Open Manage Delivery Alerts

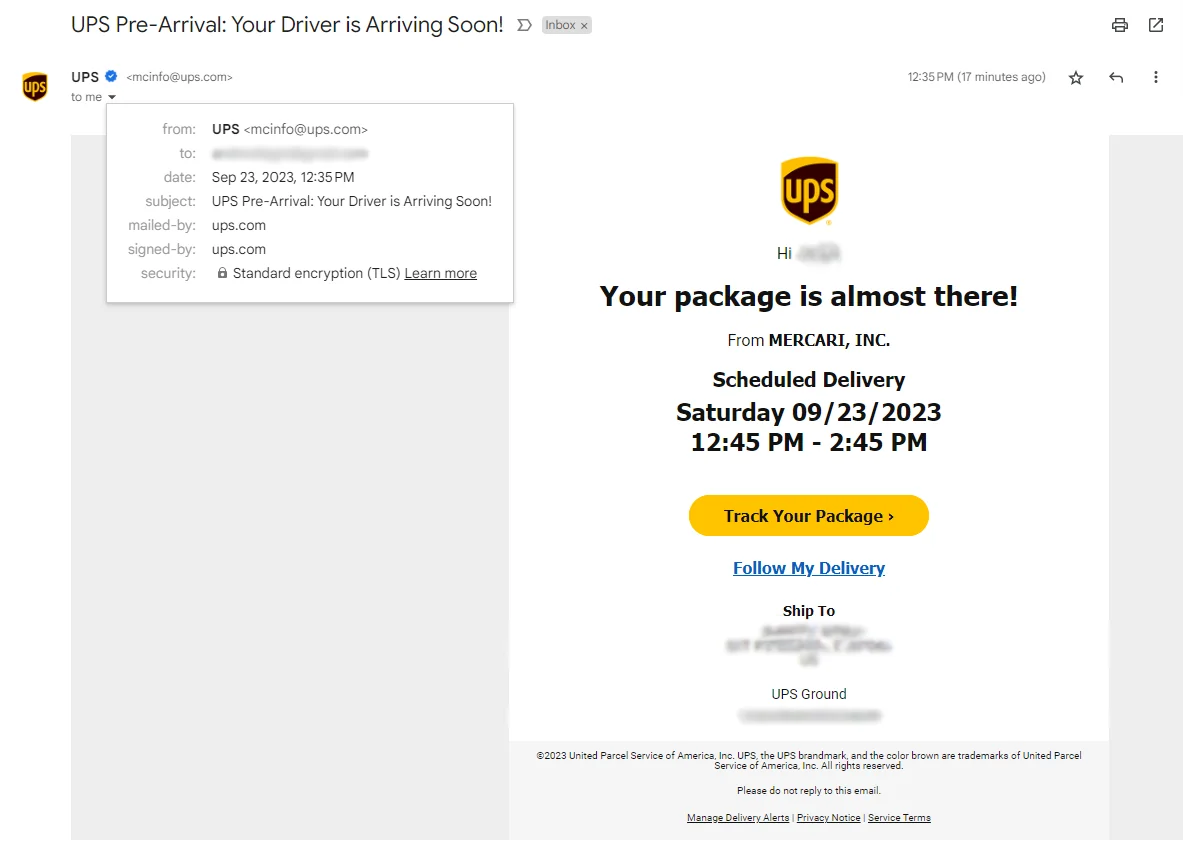coord(737,817)
